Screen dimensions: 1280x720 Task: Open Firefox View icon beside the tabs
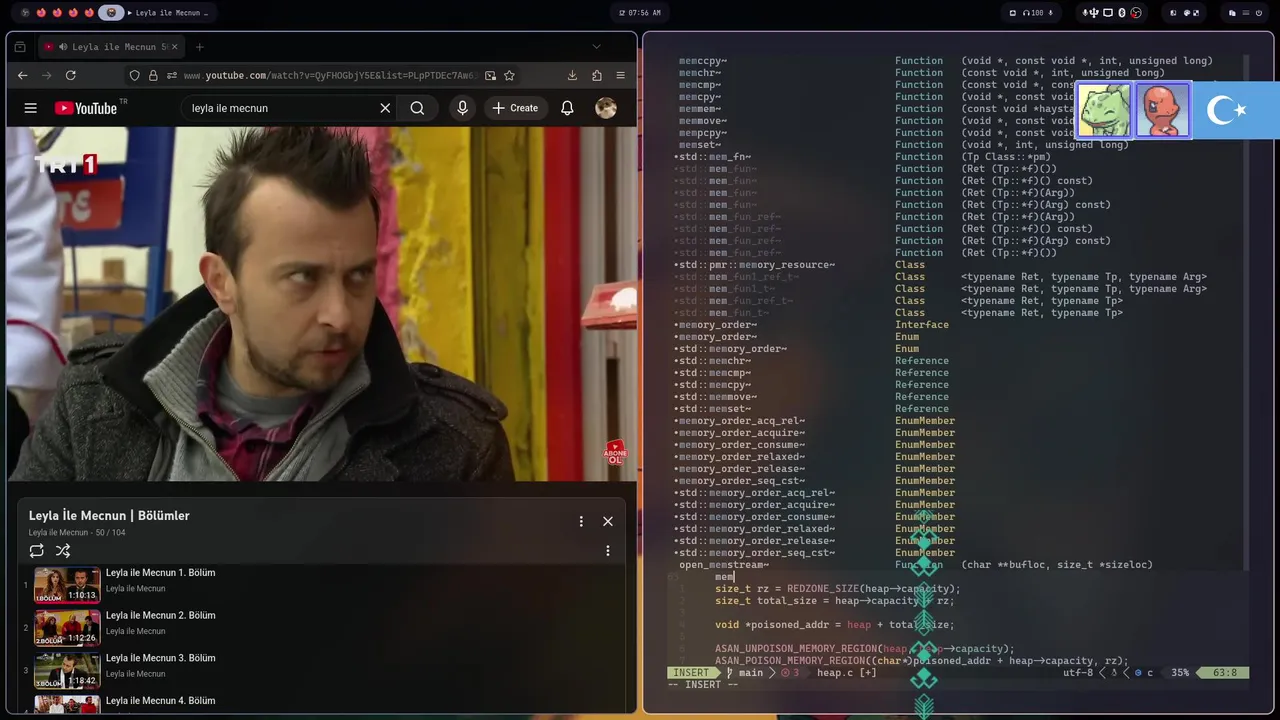(x=20, y=47)
